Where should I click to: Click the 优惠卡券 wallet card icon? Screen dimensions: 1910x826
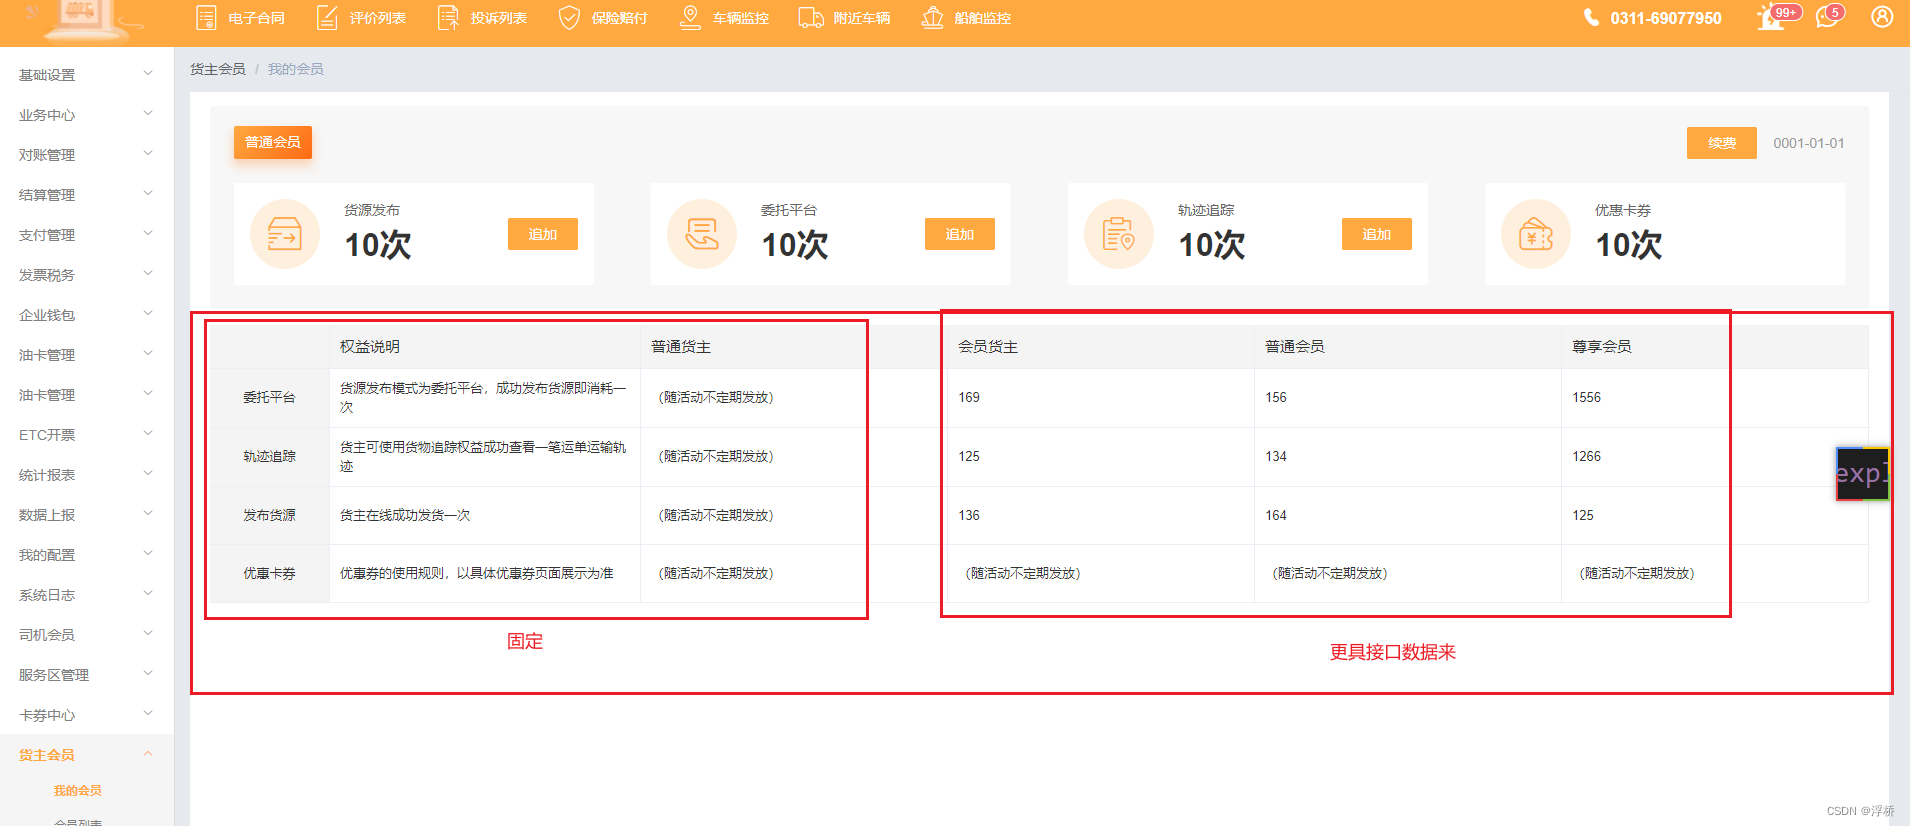pos(1536,234)
